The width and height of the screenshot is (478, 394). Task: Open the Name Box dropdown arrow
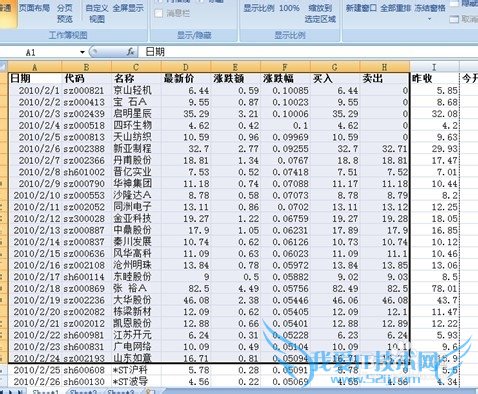point(82,52)
